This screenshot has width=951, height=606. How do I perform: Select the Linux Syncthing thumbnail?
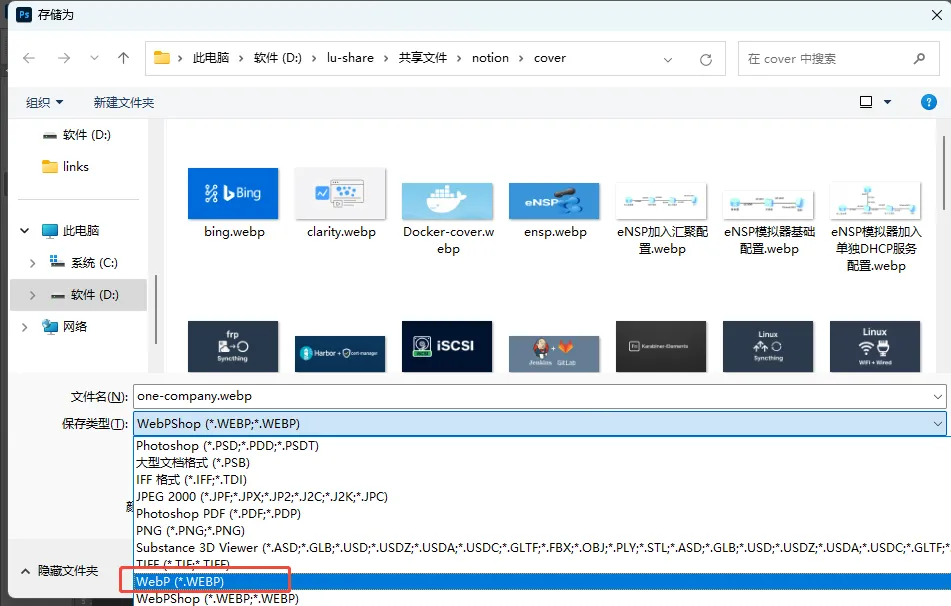pos(768,346)
